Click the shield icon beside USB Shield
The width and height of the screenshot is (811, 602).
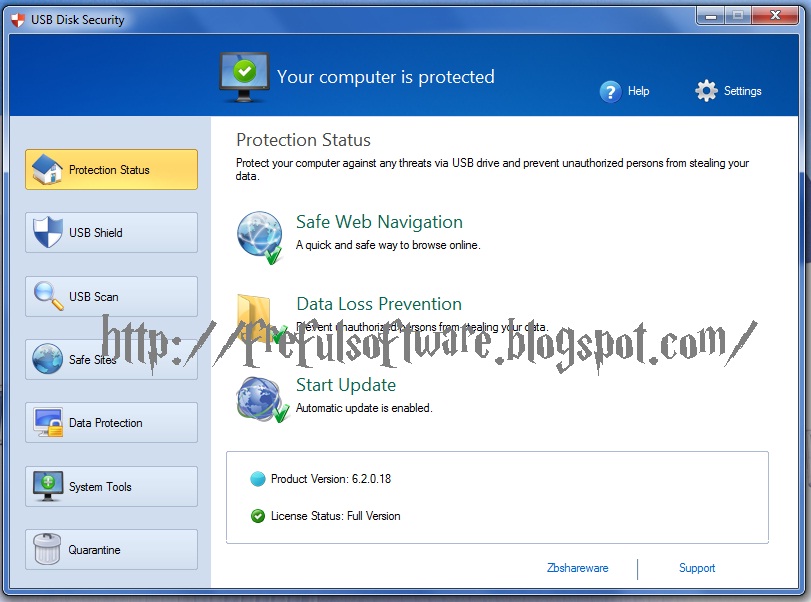coord(47,232)
